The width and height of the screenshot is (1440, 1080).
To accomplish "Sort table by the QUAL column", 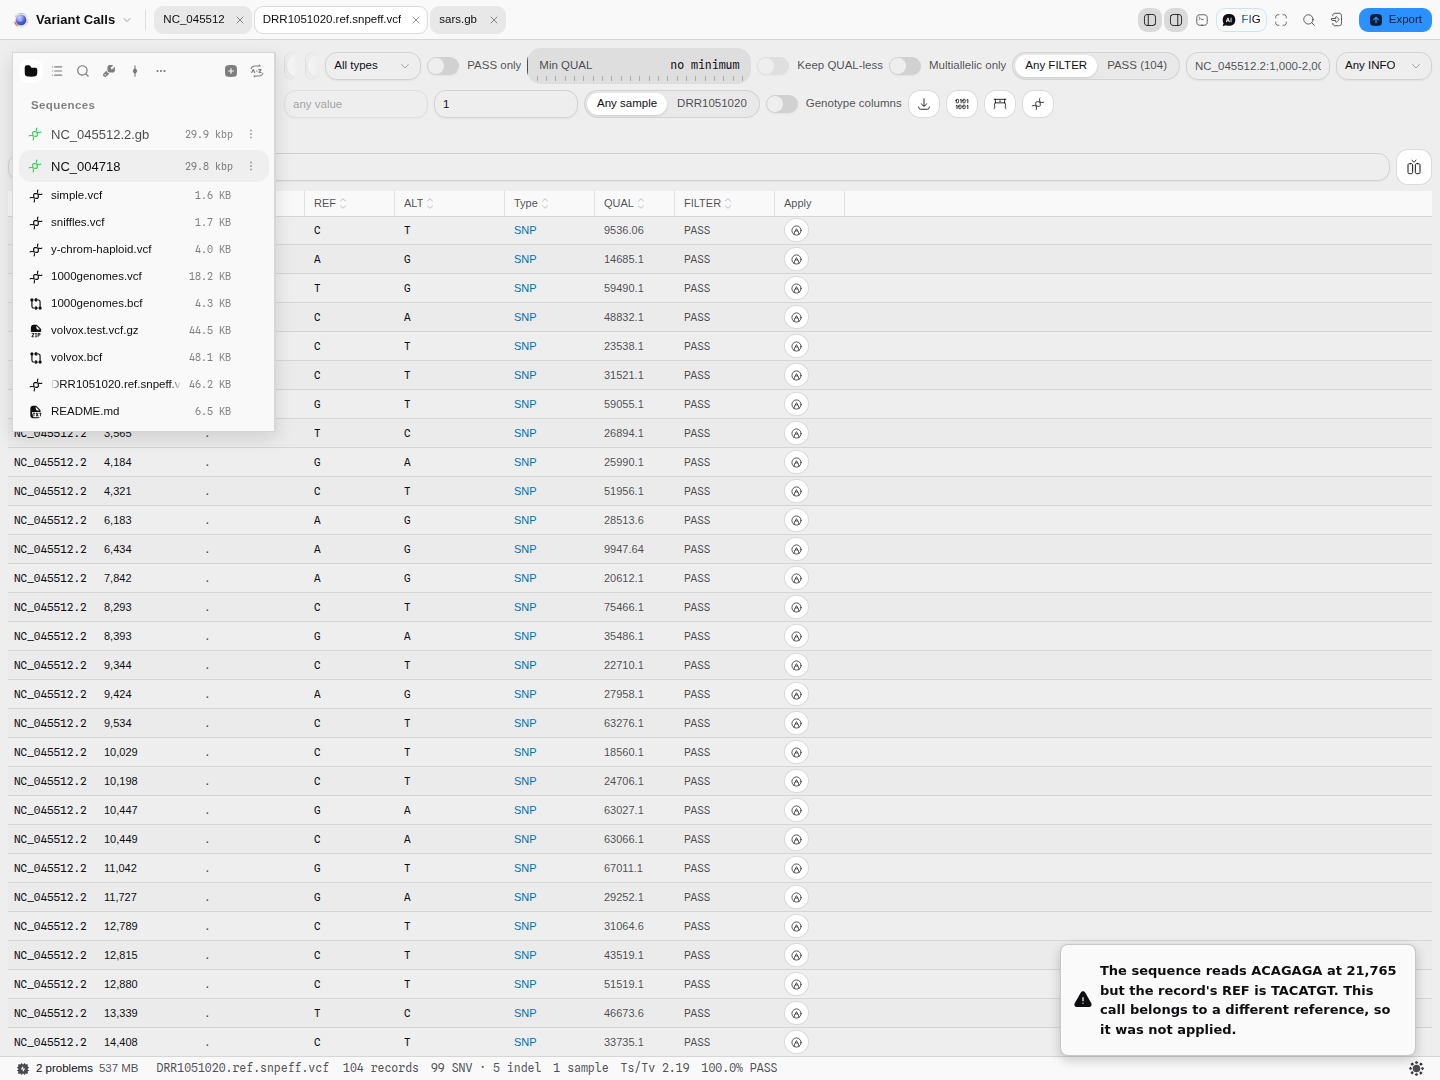I will click(x=624, y=204).
